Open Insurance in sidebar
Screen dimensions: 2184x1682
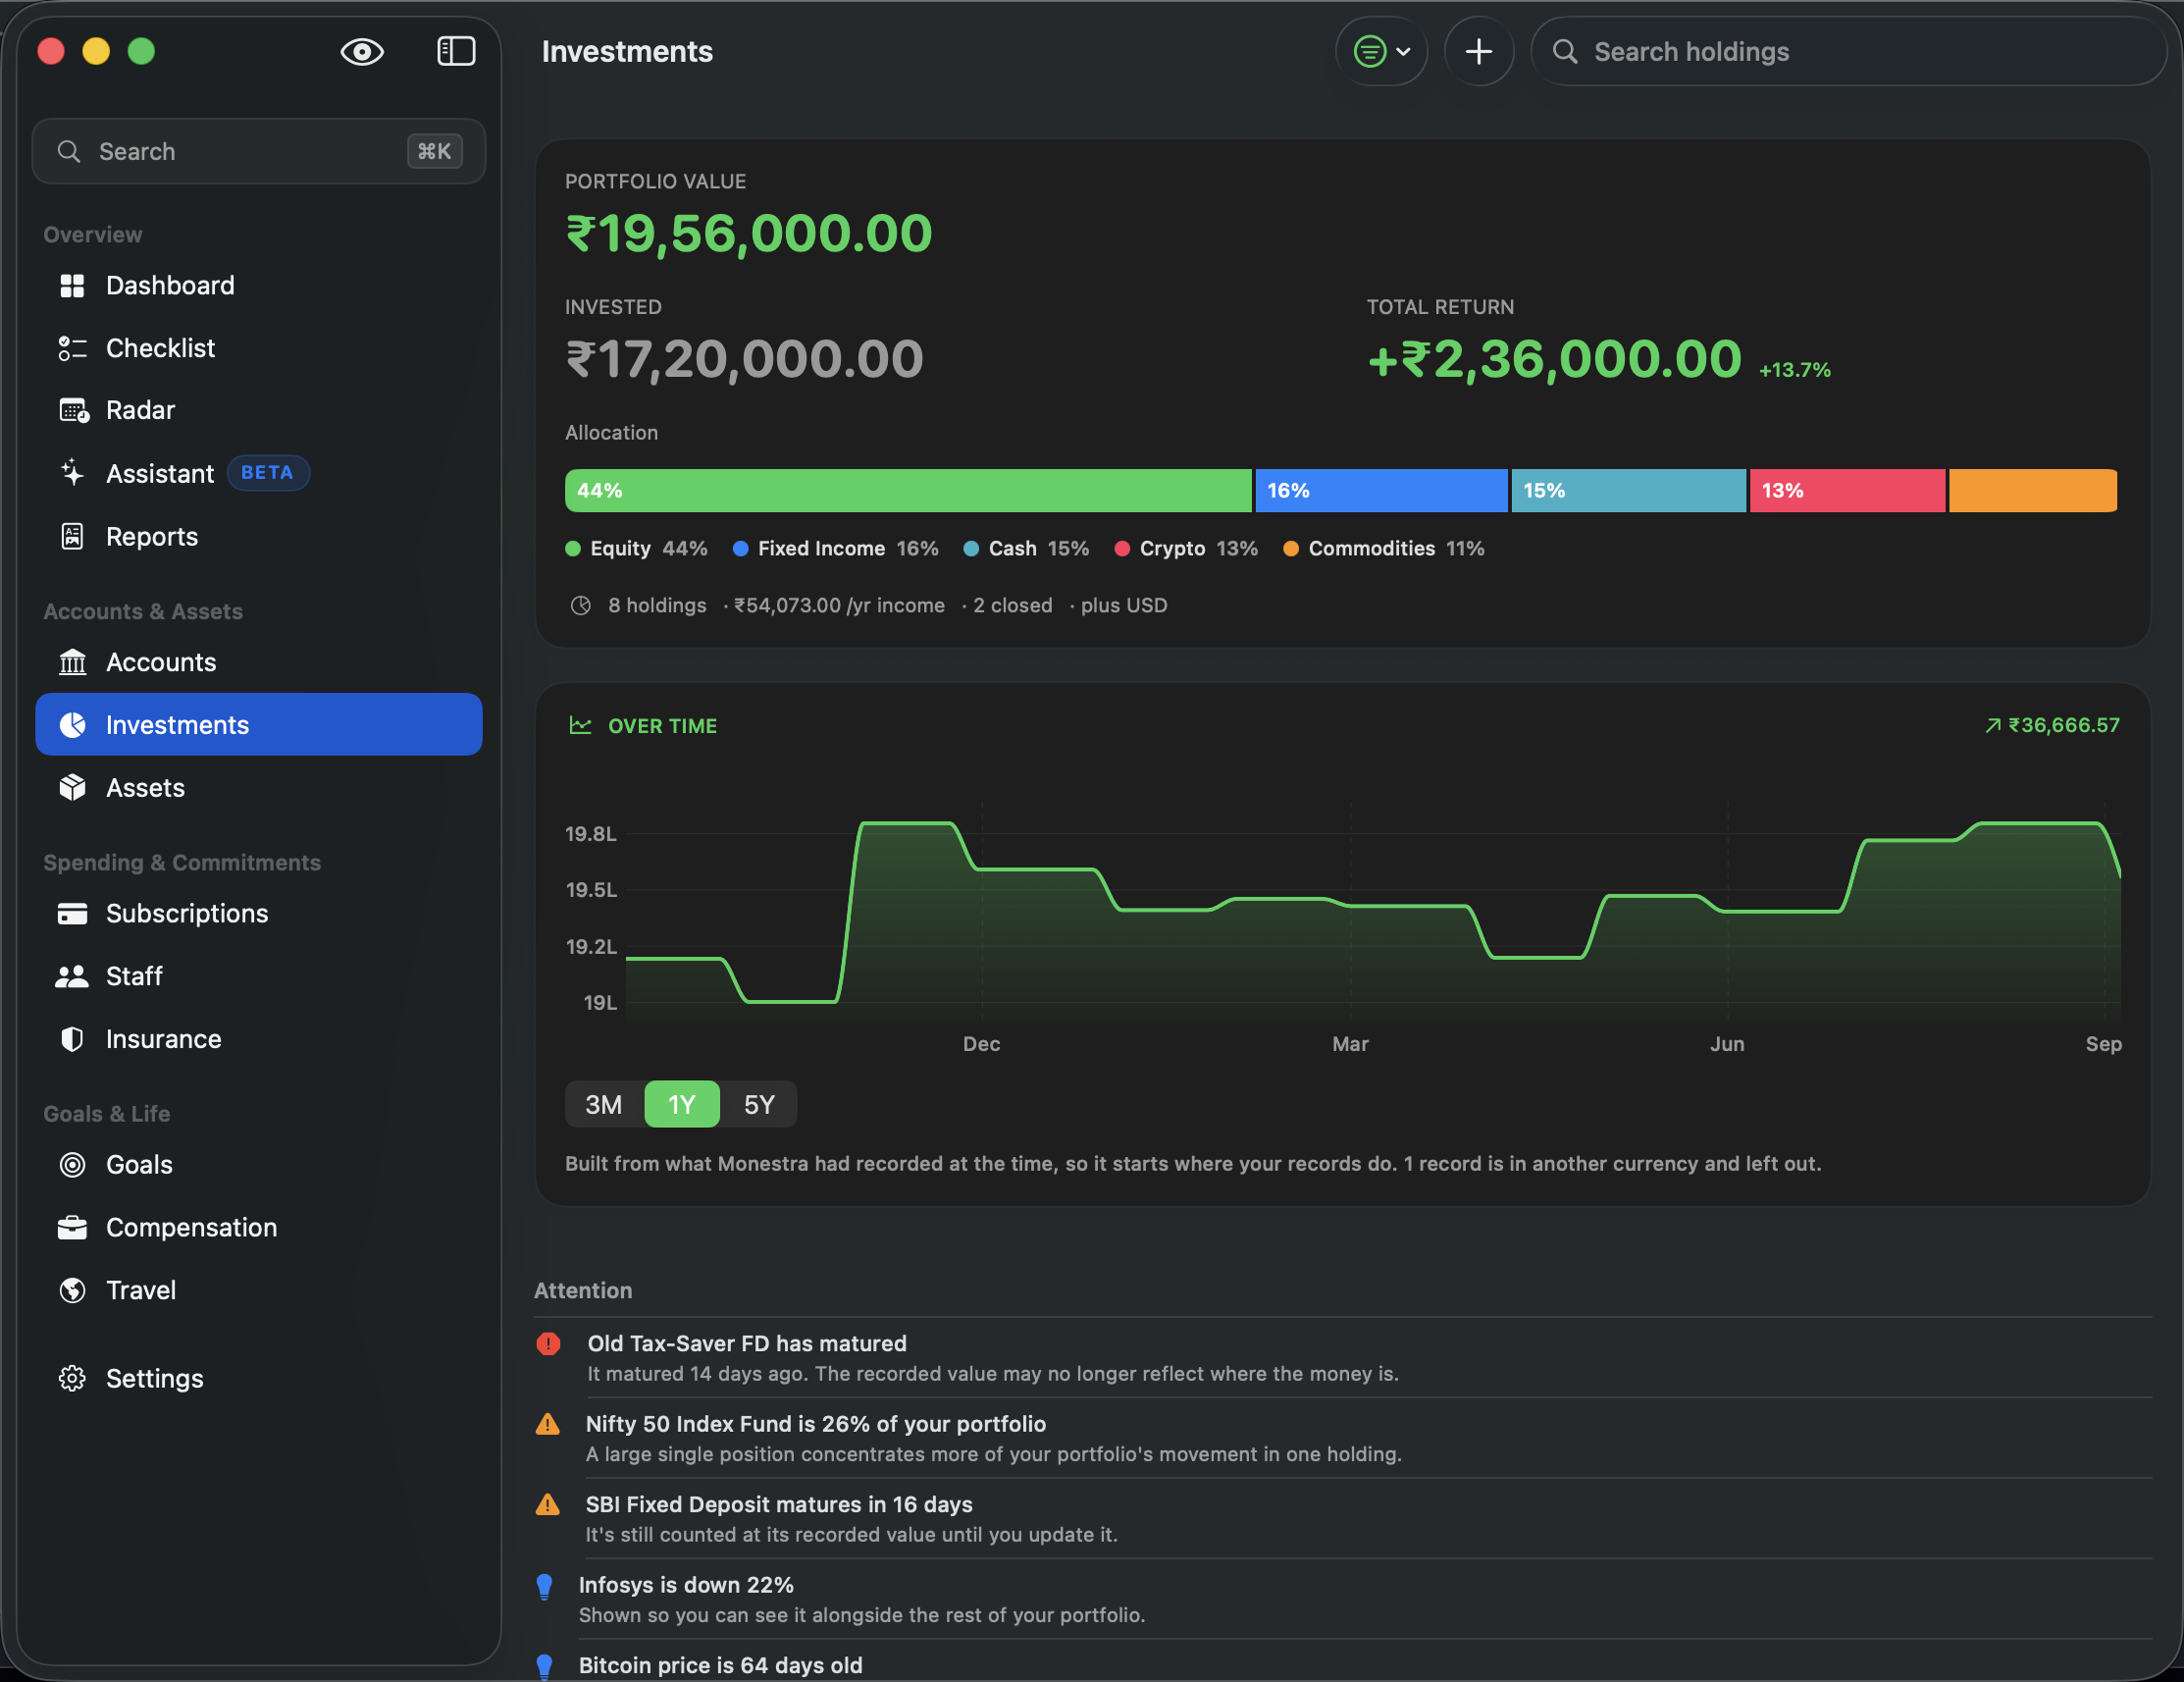click(259, 1039)
